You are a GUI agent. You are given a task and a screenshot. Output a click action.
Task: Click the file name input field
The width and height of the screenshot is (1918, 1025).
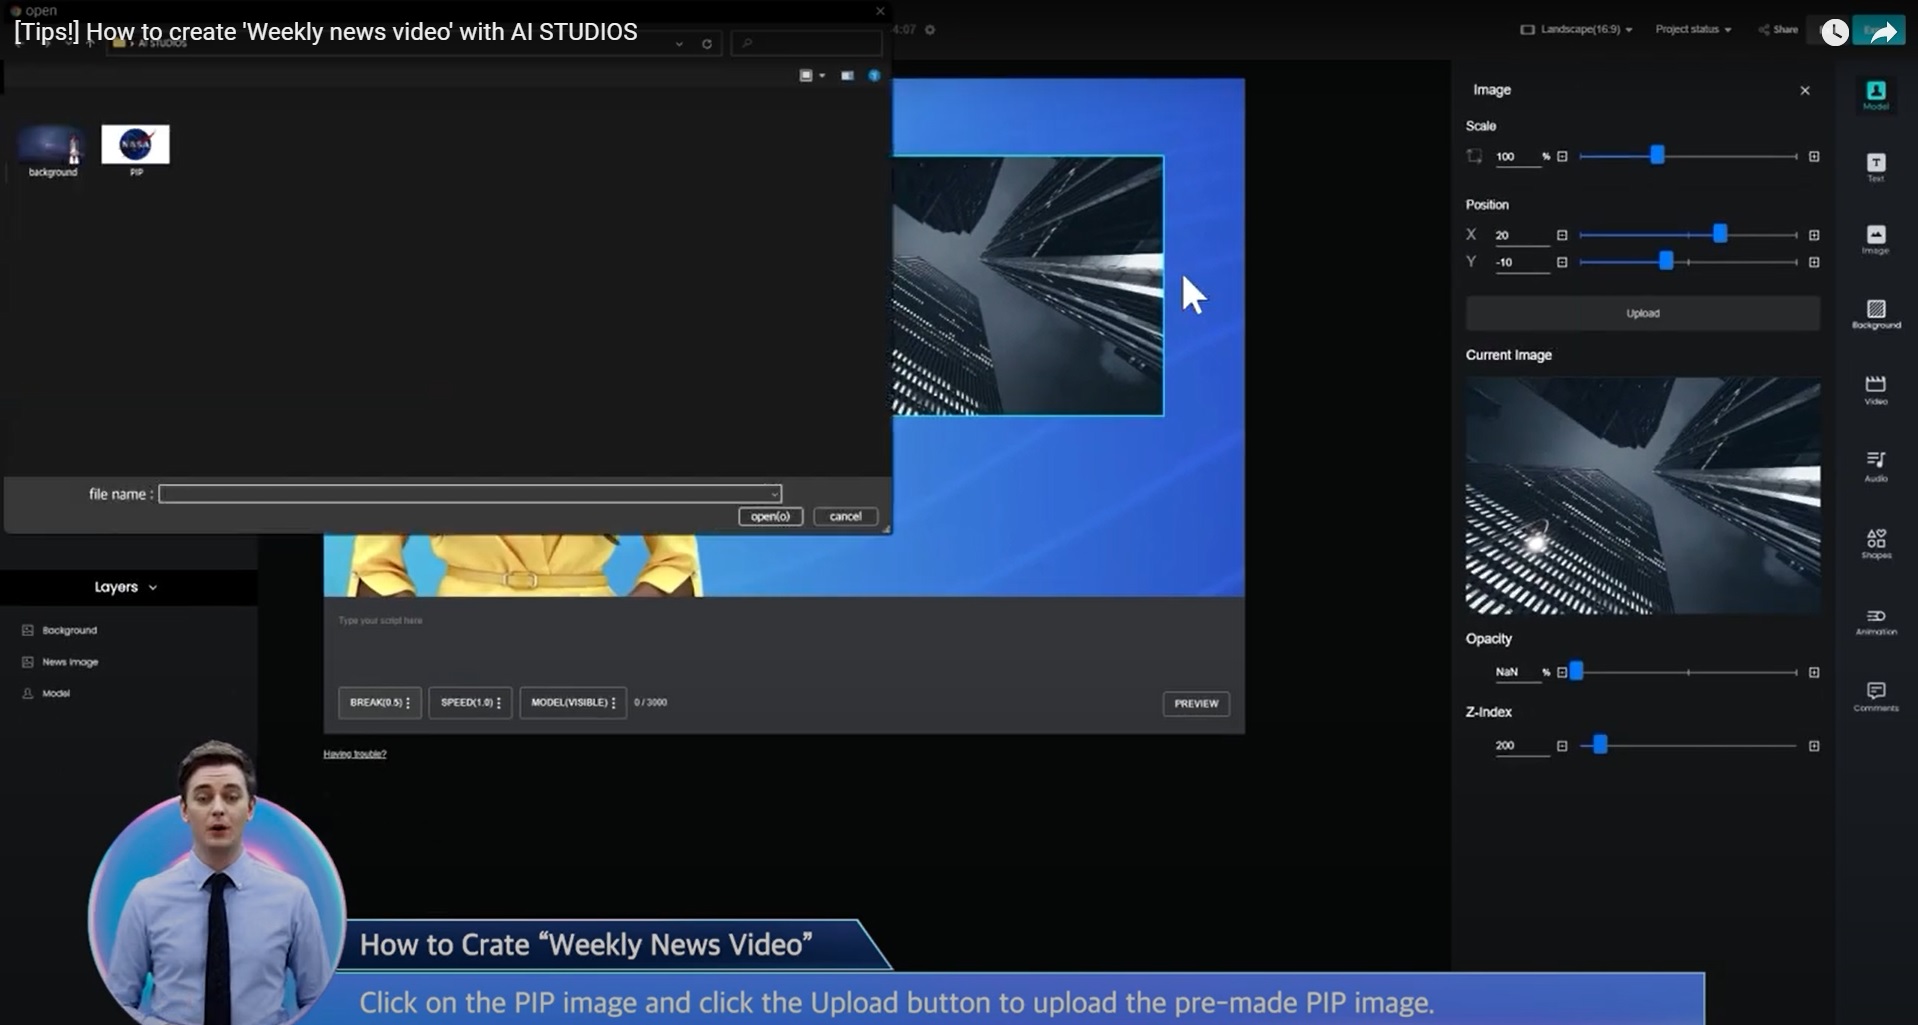[470, 494]
